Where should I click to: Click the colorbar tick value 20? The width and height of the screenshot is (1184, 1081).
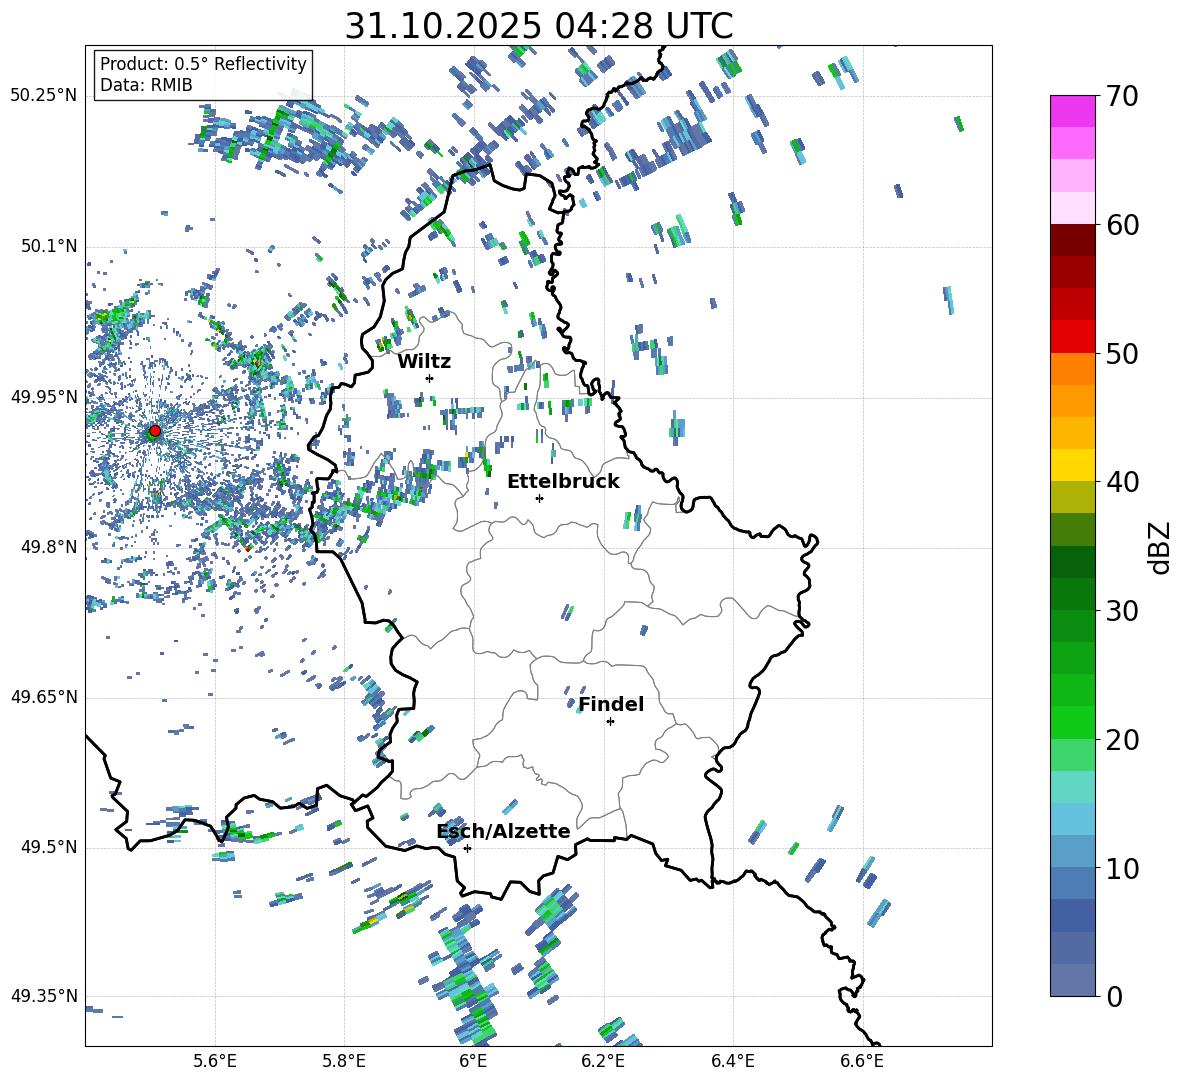click(x=1122, y=739)
